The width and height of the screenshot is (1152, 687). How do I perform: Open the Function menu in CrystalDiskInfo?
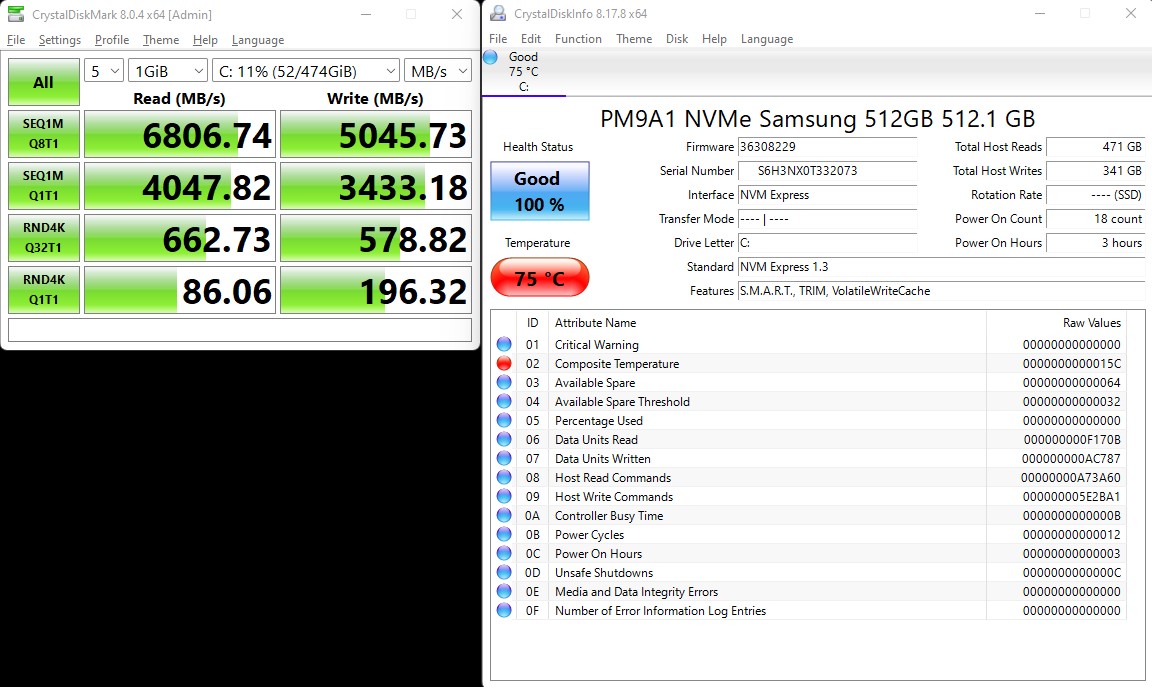pos(578,39)
